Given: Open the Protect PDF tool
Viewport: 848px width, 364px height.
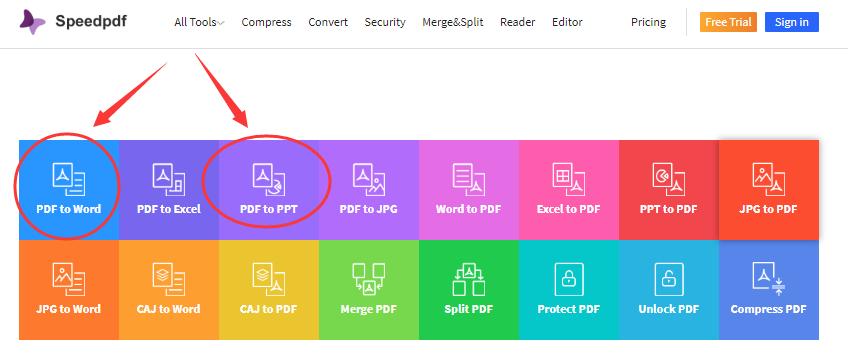Looking at the screenshot, I should pyautogui.click(x=569, y=290).
